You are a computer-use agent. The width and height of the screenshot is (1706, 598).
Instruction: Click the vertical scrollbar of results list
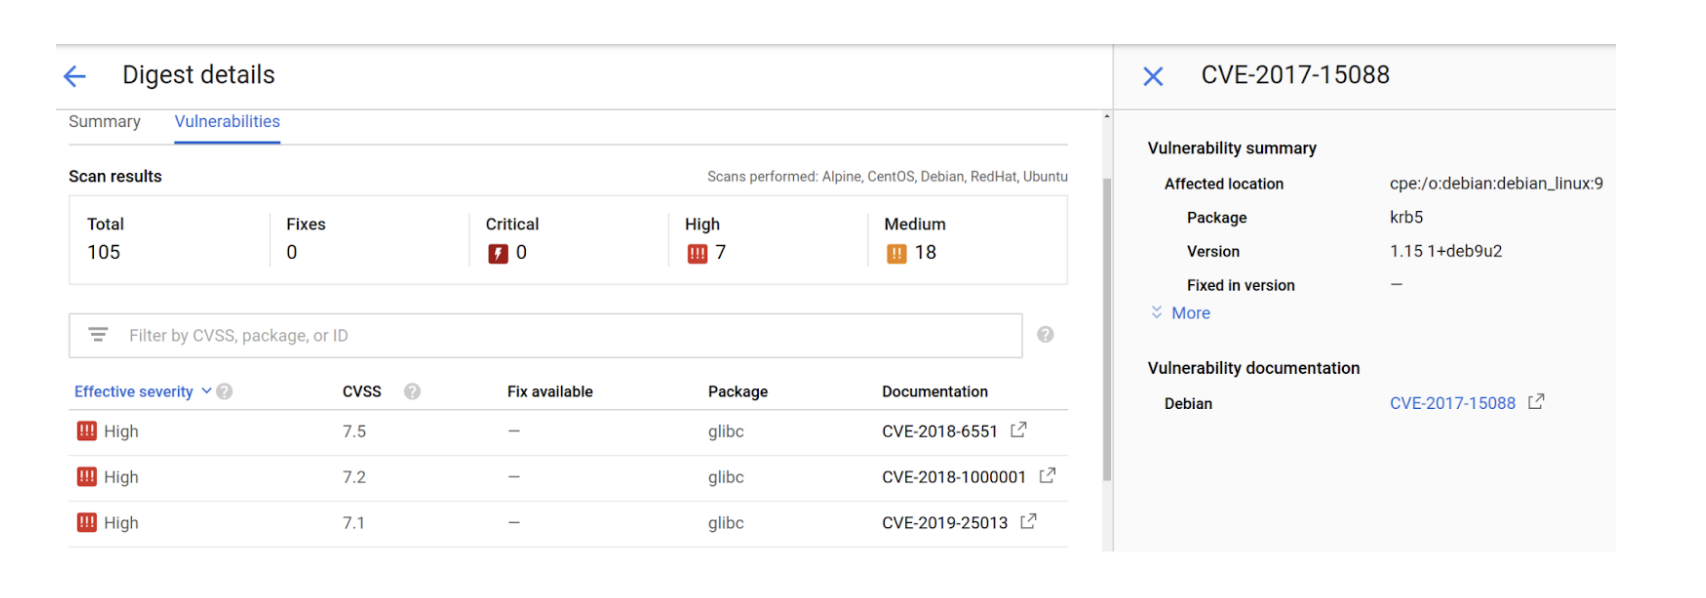coord(1107,330)
